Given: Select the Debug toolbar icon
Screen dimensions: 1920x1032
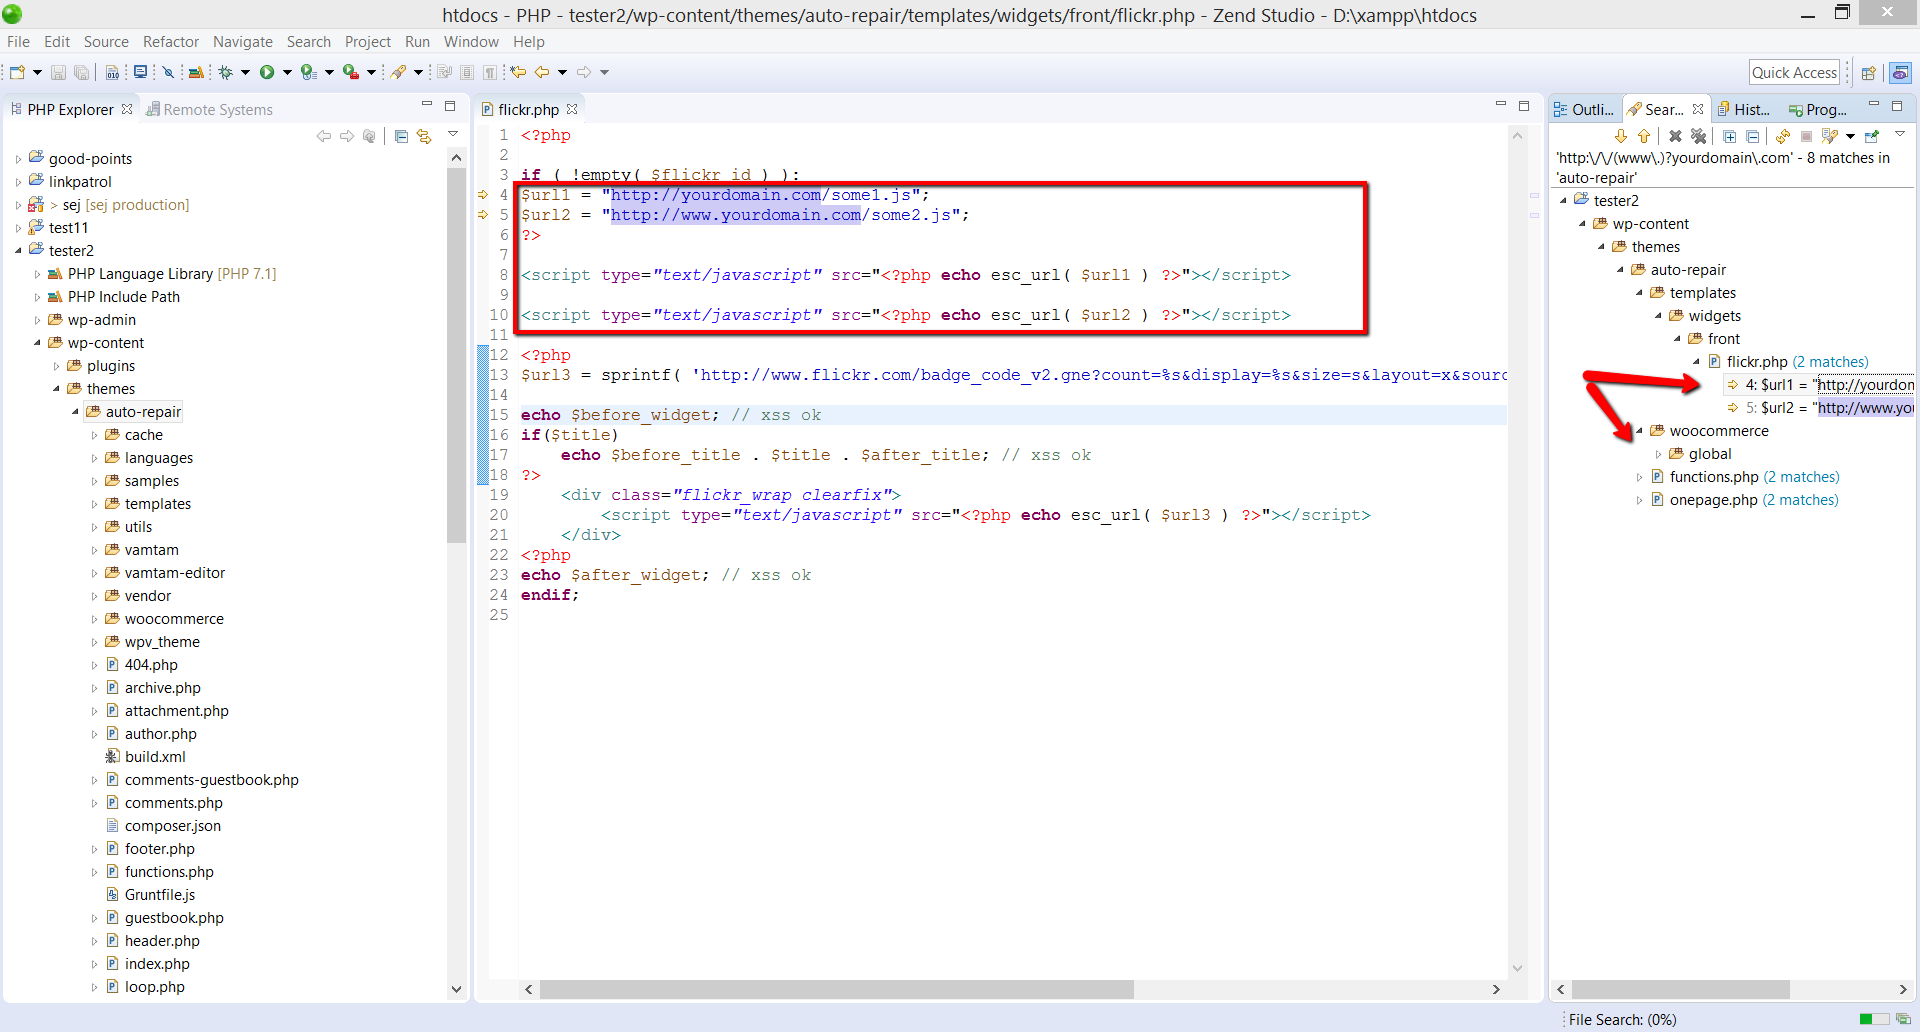Looking at the screenshot, I should [x=226, y=72].
